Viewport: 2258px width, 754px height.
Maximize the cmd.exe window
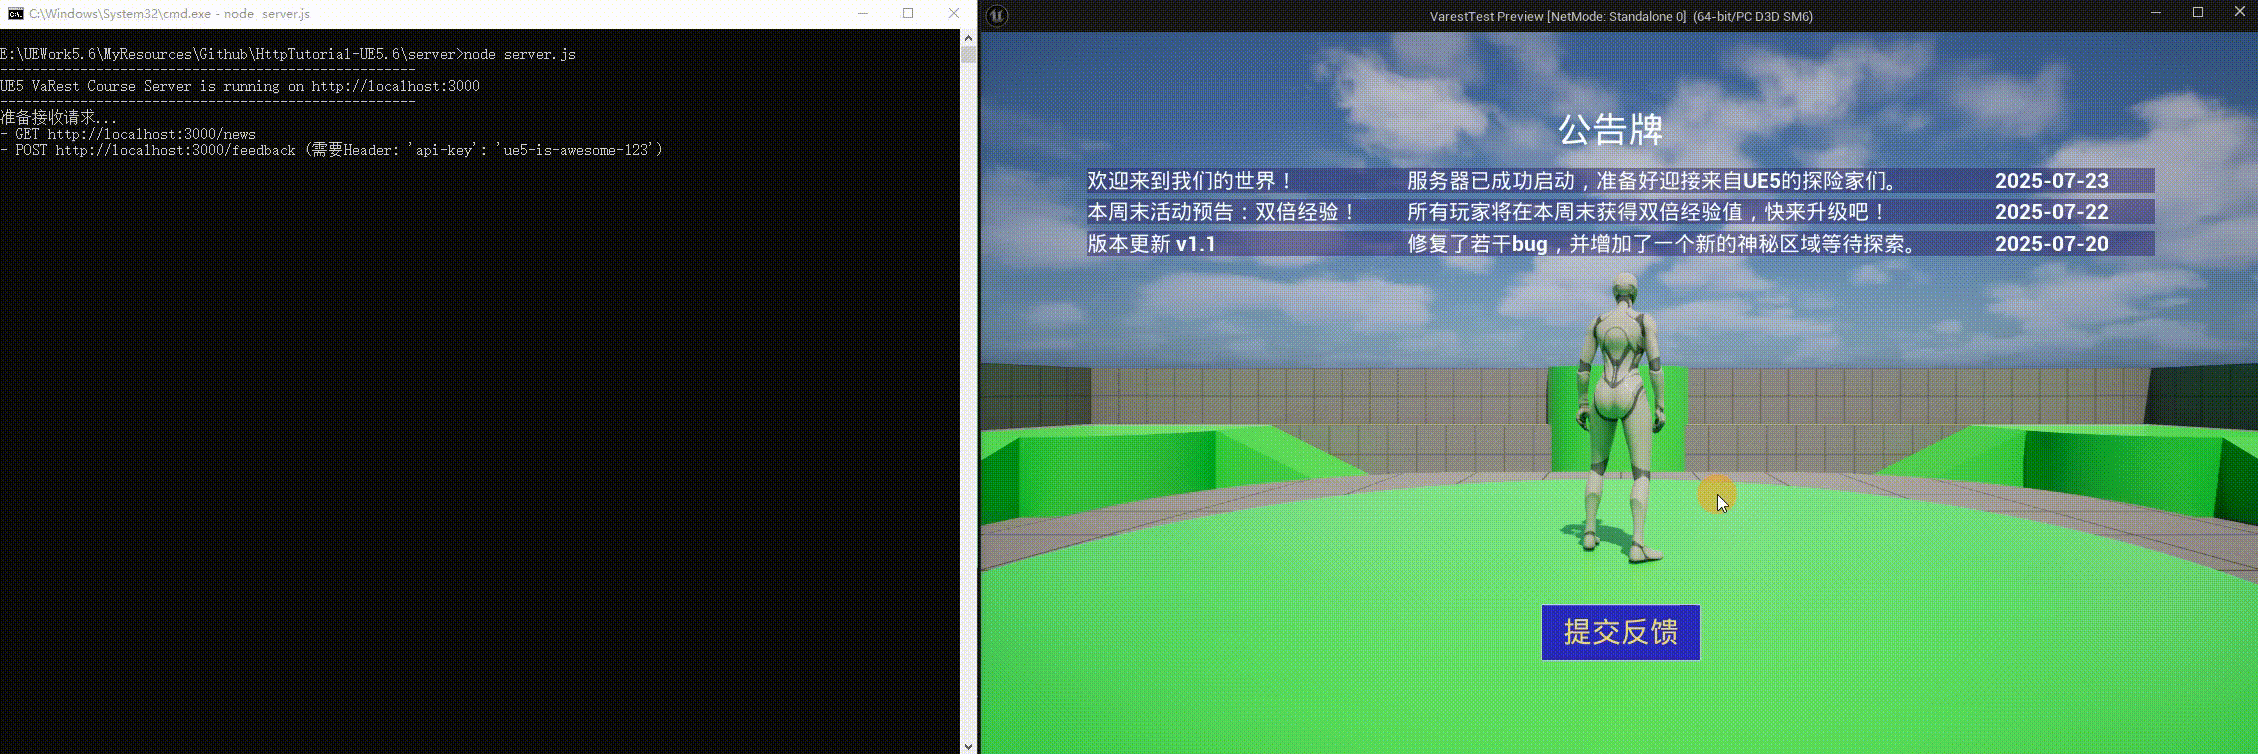coord(908,14)
